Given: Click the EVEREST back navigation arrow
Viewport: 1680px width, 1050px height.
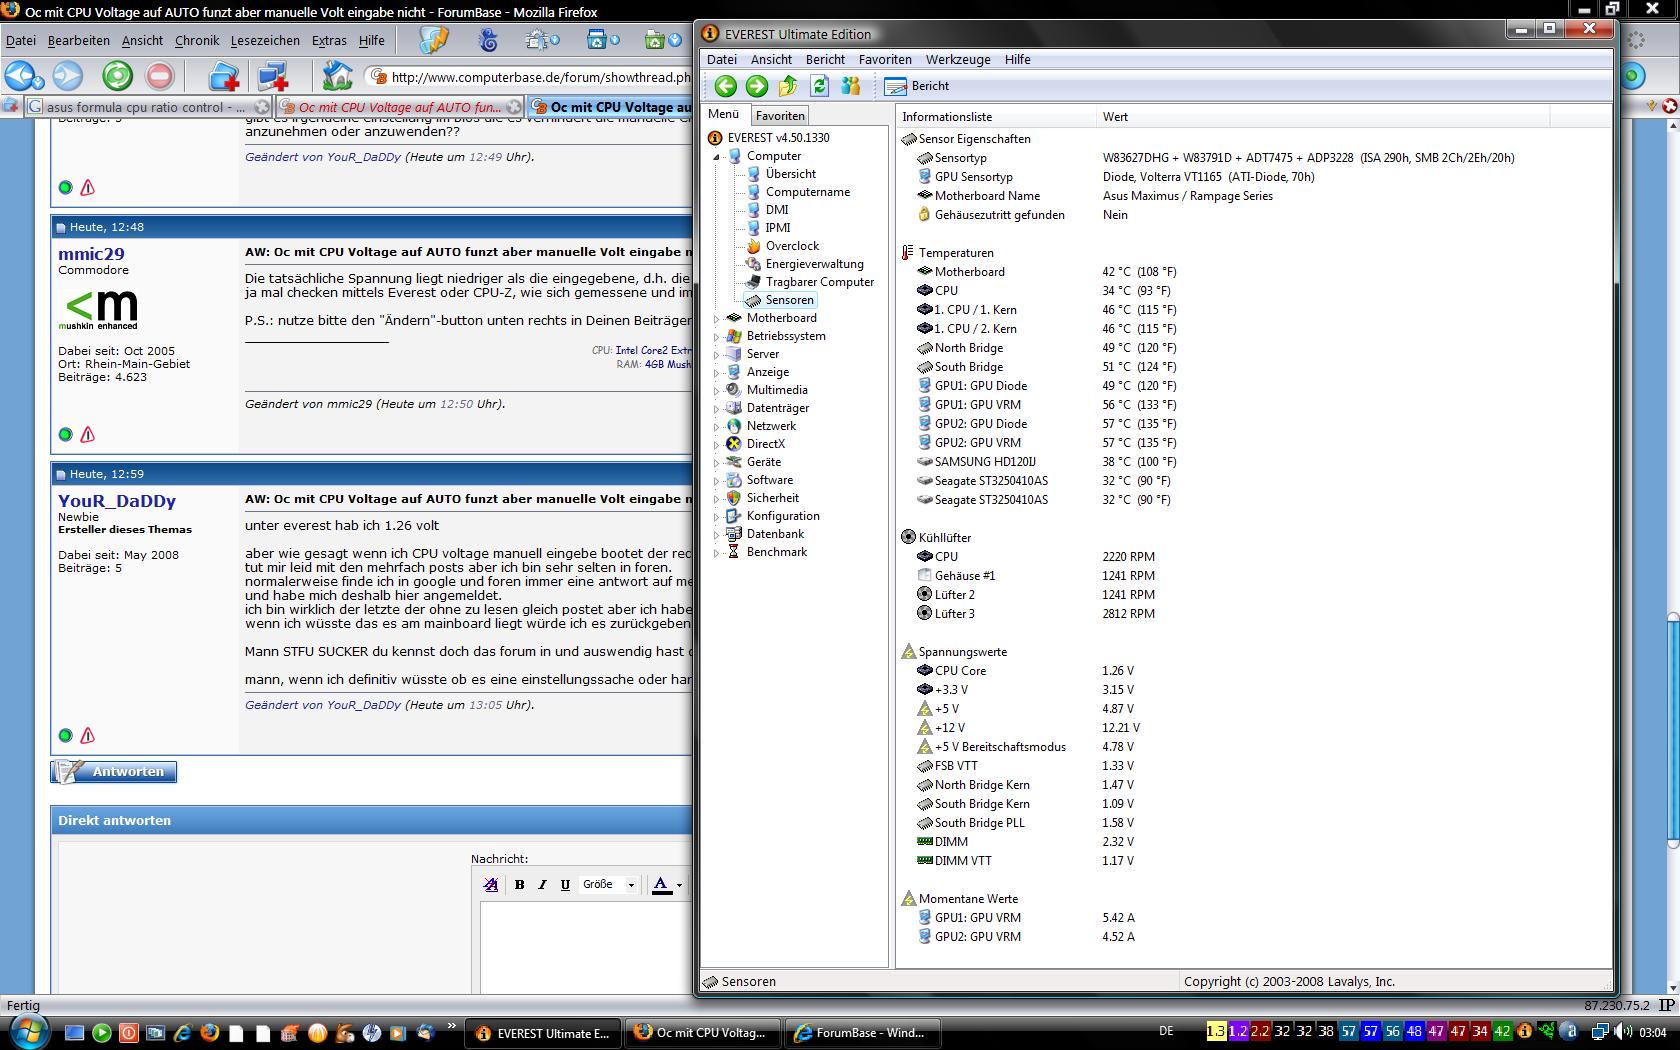Looking at the screenshot, I should 726,86.
